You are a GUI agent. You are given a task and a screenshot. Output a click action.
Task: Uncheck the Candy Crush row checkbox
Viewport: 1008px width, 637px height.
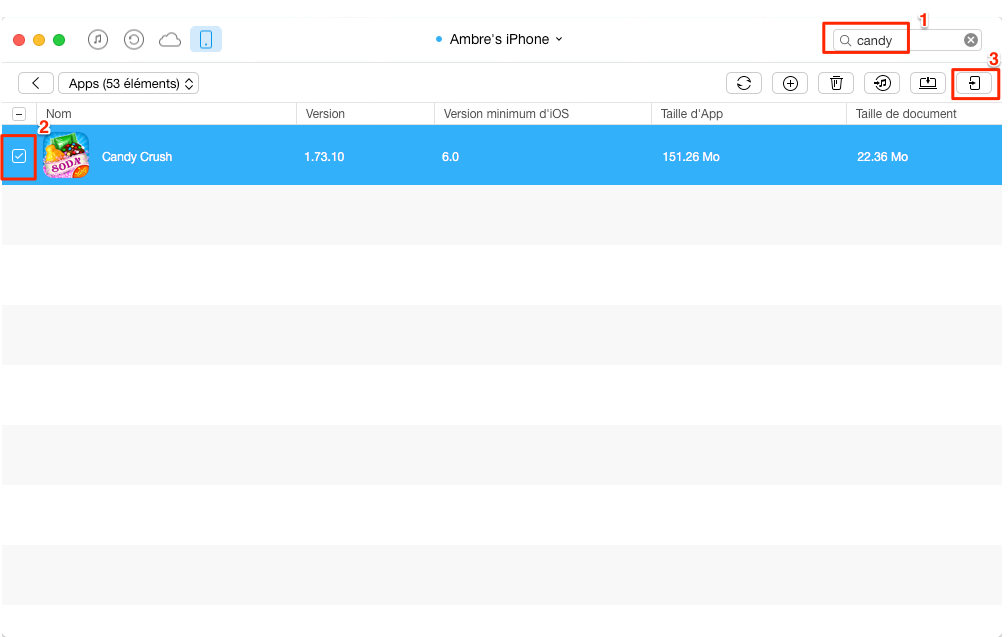19,156
